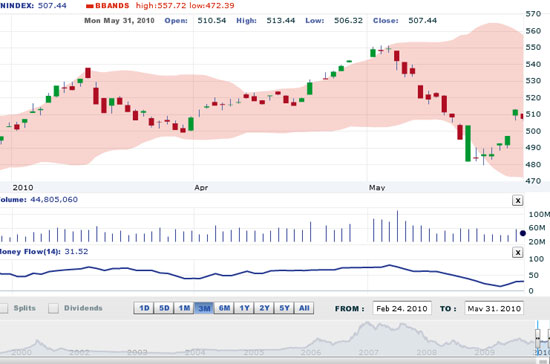Viewport: 550px width, 364px height.
Task: Enable the Dividends checkbox
Action: point(53,308)
